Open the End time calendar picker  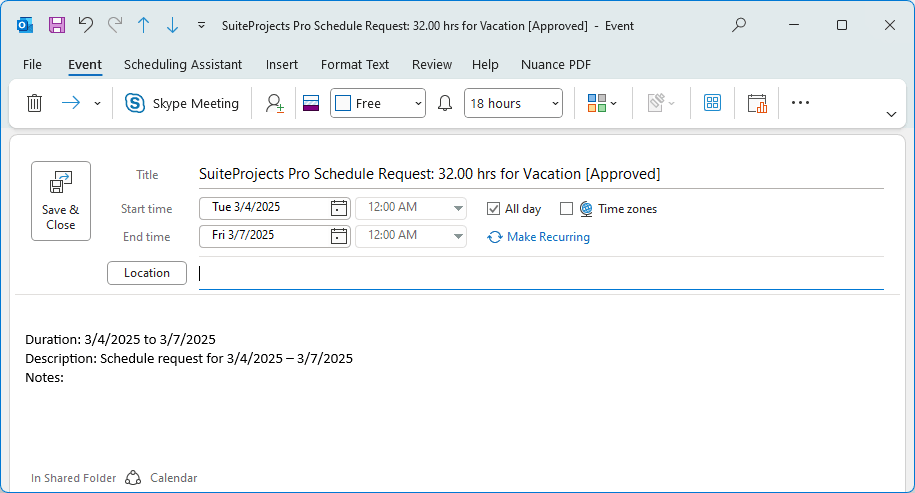click(x=338, y=236)
